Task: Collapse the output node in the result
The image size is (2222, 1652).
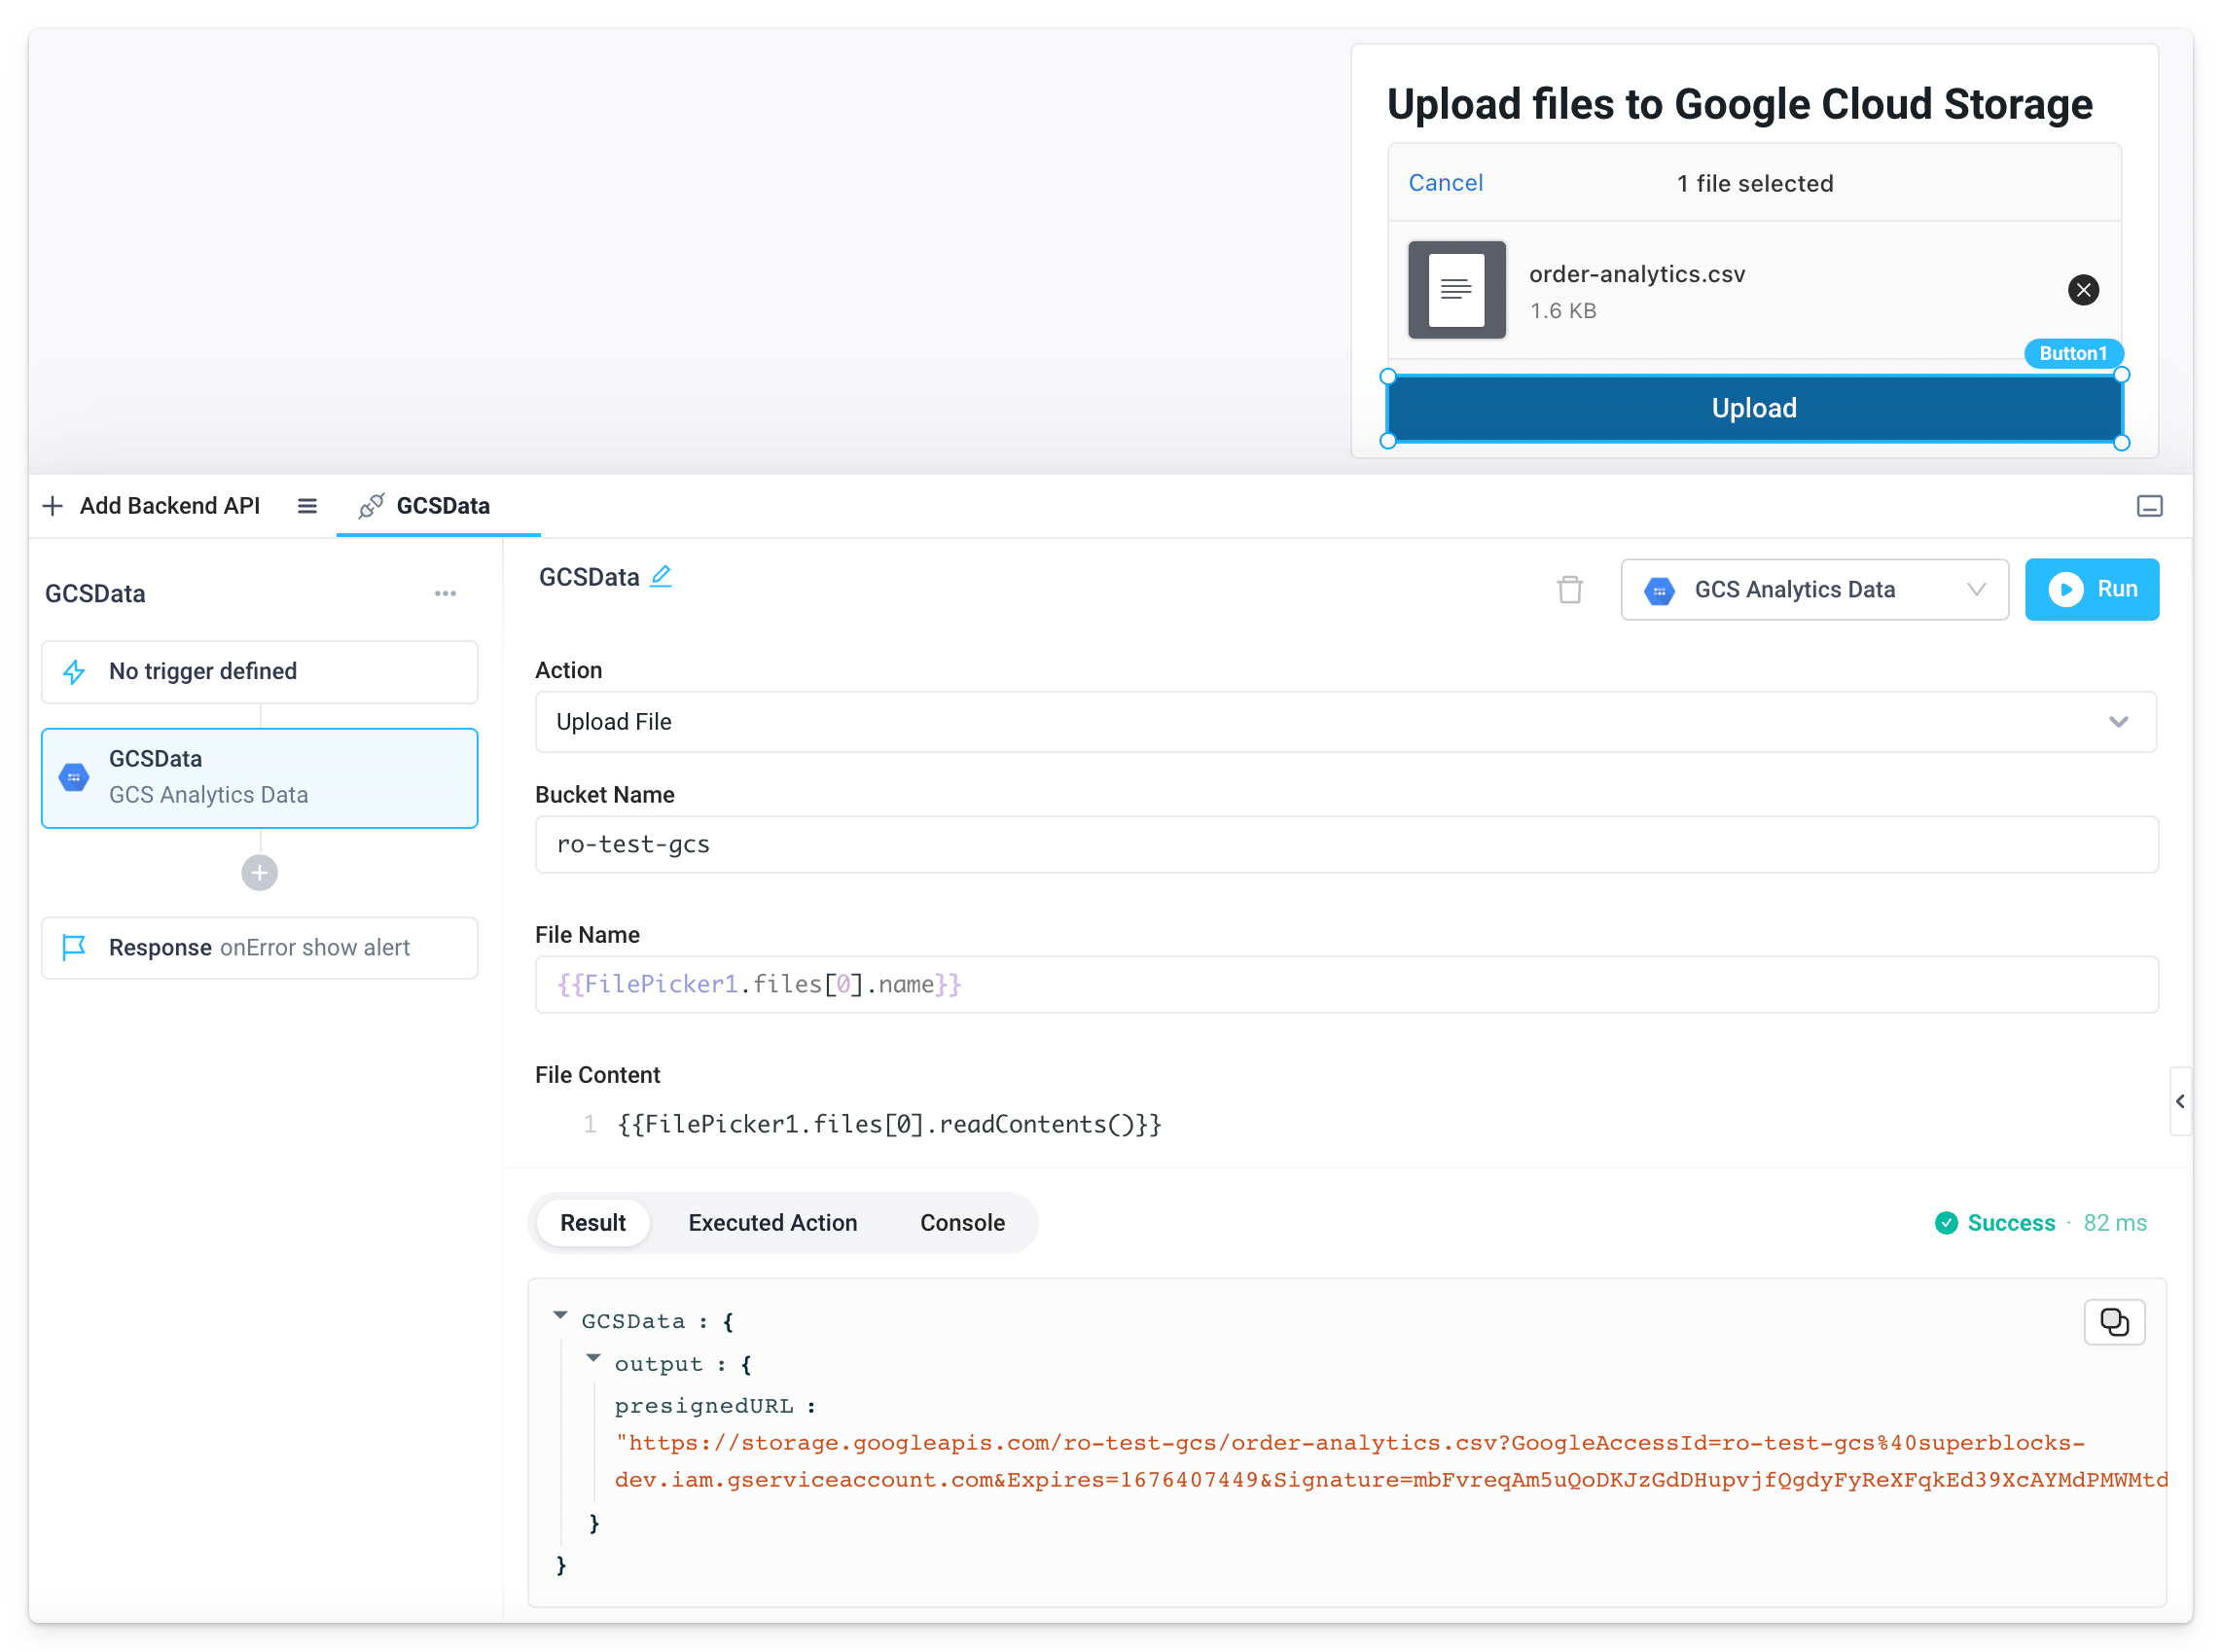Action: coord(594,1358)
